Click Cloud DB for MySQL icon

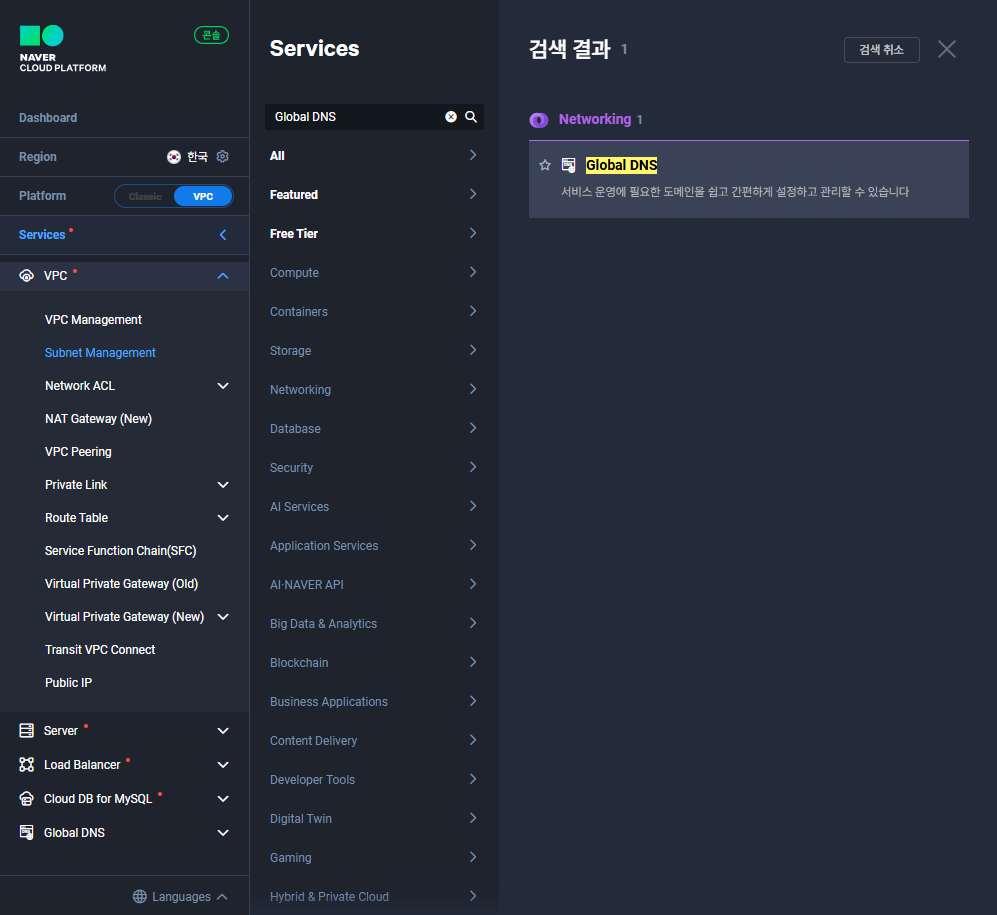[27, 799]
